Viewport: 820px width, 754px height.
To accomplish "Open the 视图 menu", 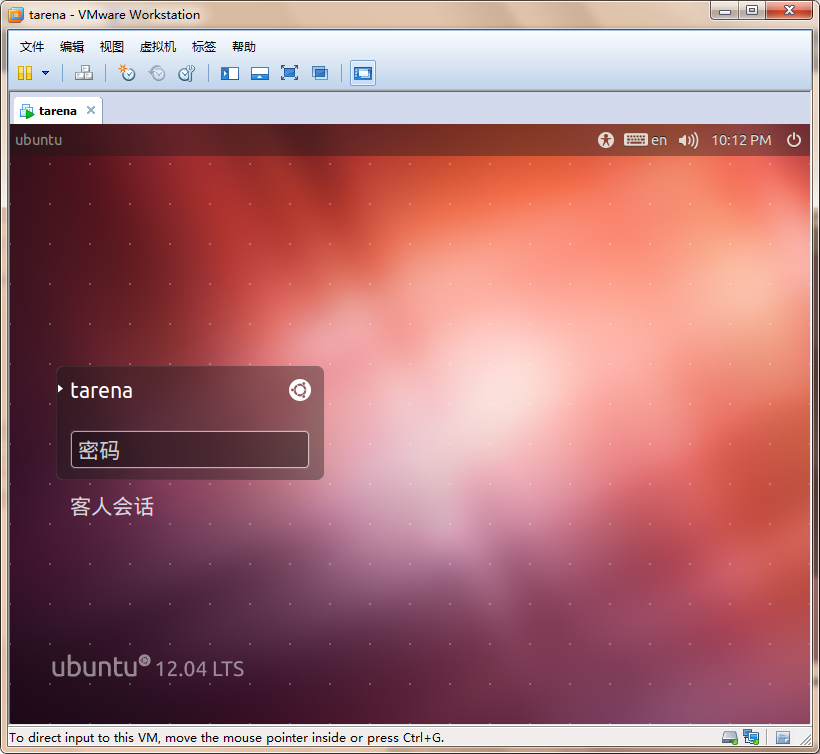I will coord(111,47).
